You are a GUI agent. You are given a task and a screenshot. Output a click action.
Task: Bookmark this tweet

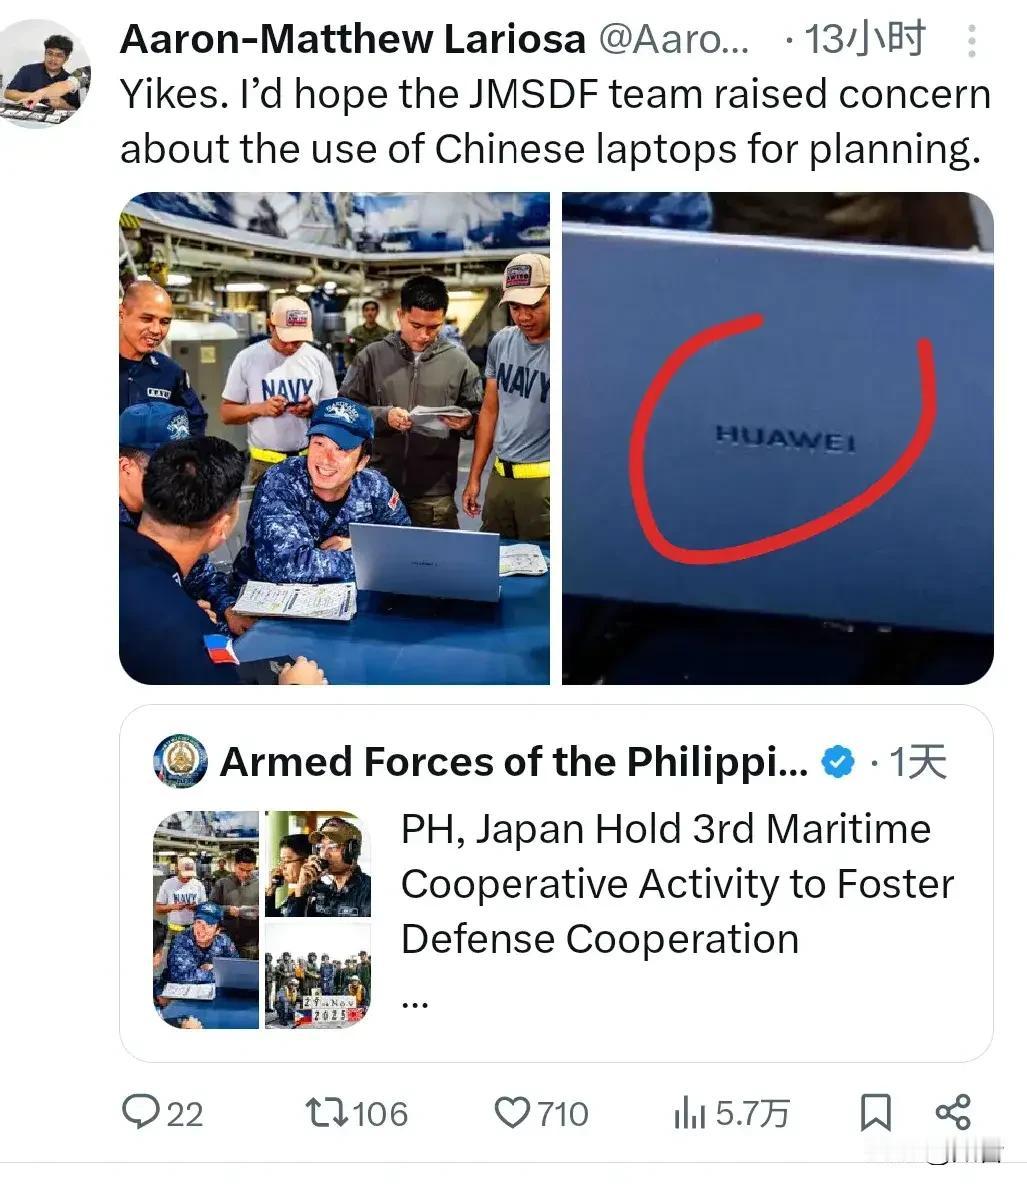tap(875, 1113)
